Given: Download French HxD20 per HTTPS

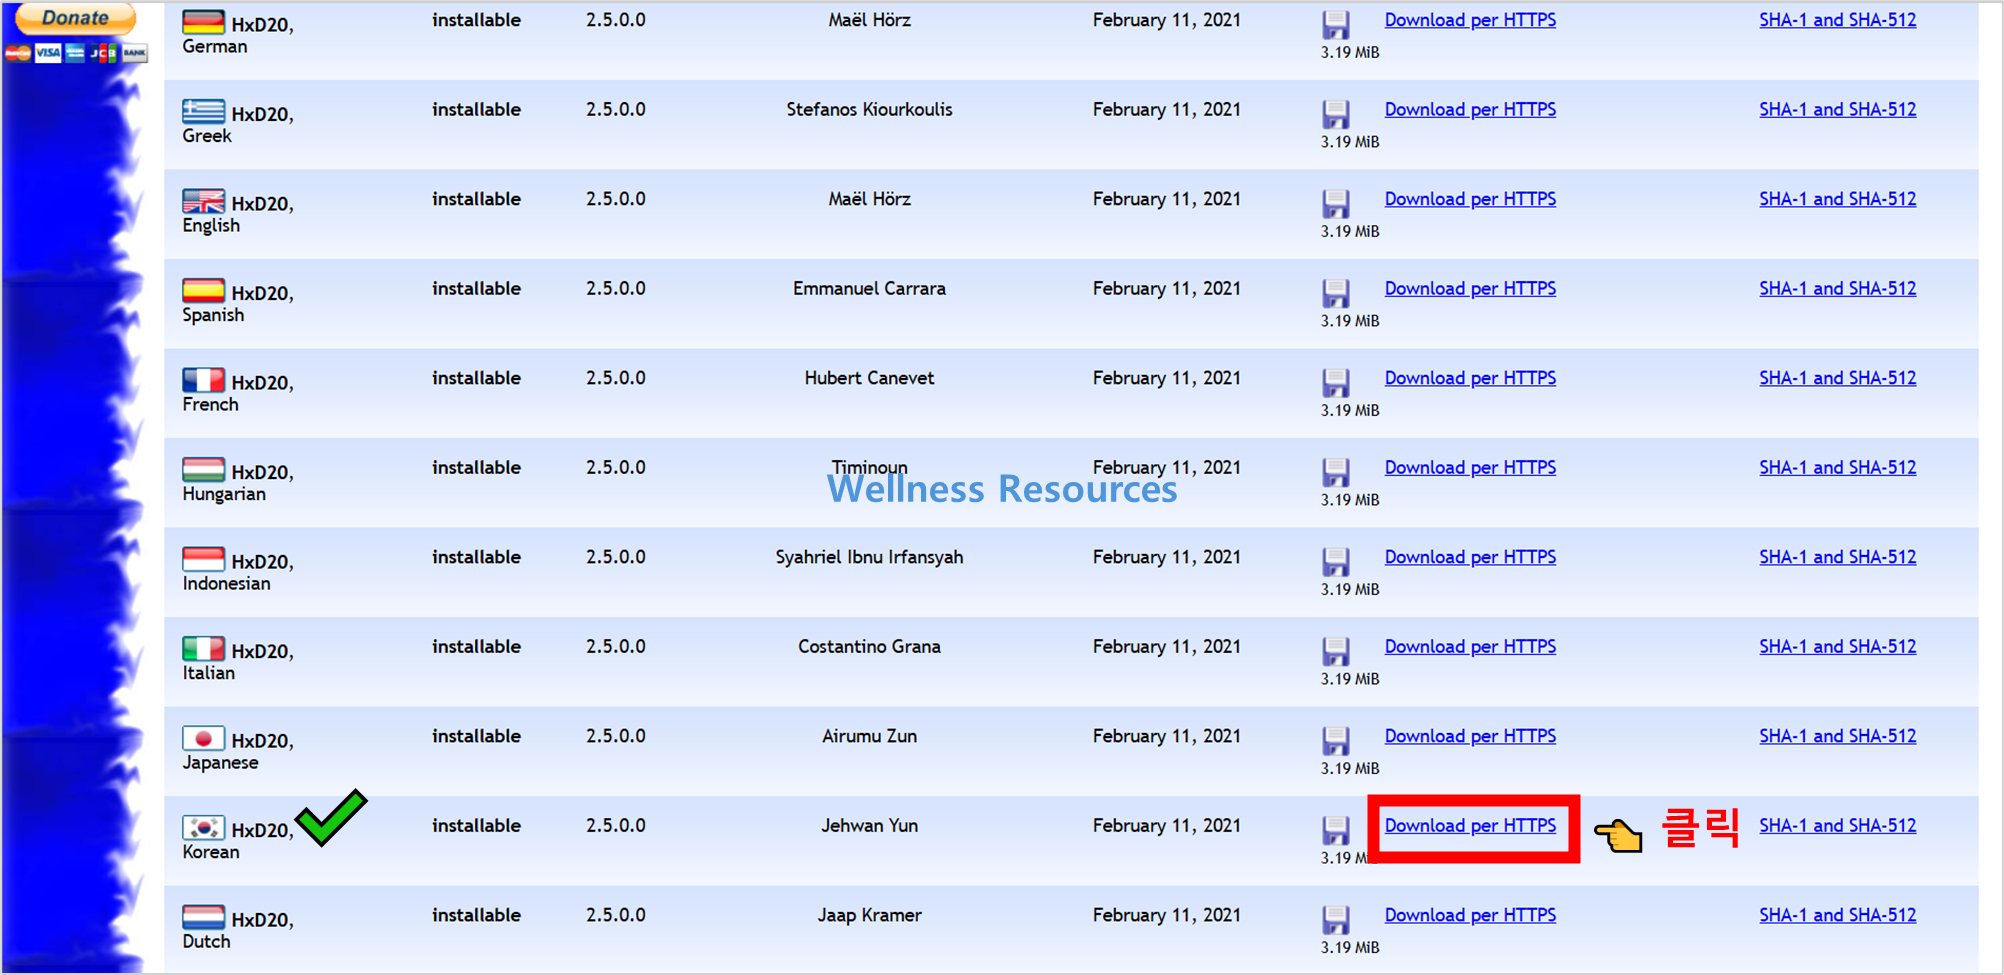Looking at the screenshot, I should tap(1470, 378).
